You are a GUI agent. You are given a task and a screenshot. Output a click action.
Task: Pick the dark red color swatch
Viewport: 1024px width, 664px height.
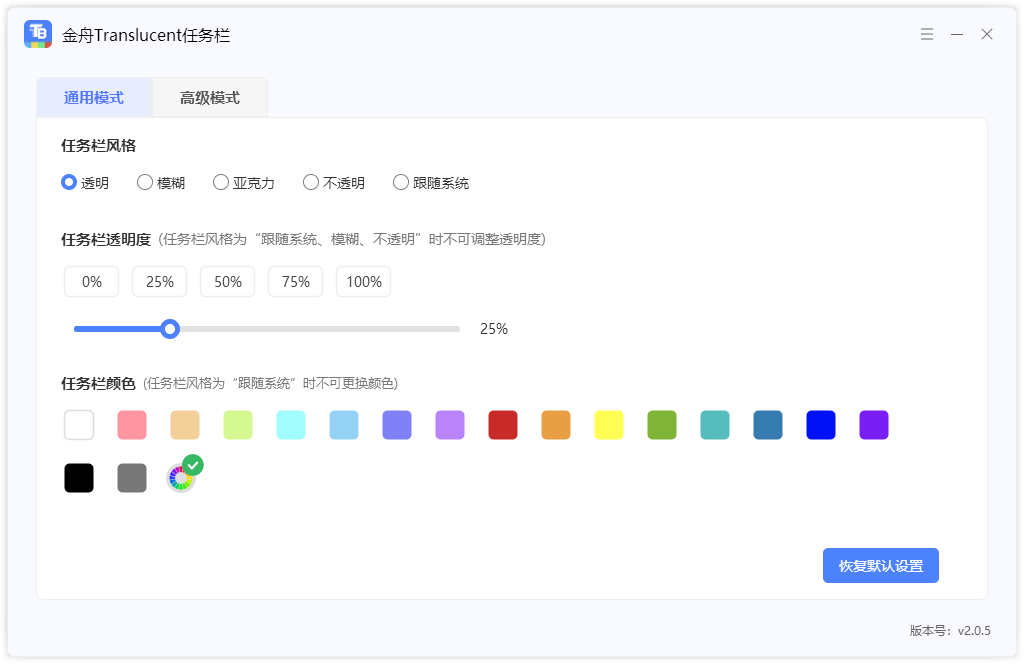coord(503,425)
